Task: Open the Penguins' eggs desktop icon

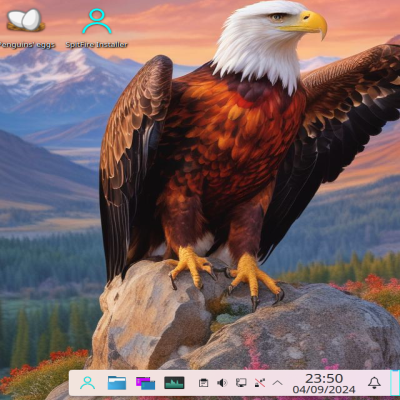Action: point(26,20)
